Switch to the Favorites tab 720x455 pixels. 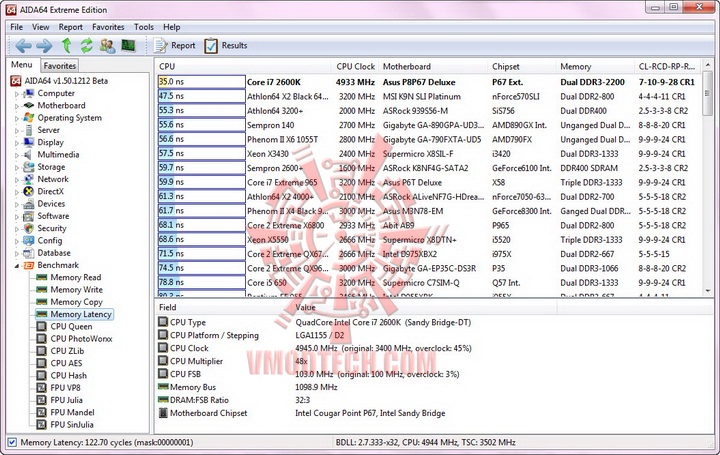pyautogui.click(x=60, y=66)
